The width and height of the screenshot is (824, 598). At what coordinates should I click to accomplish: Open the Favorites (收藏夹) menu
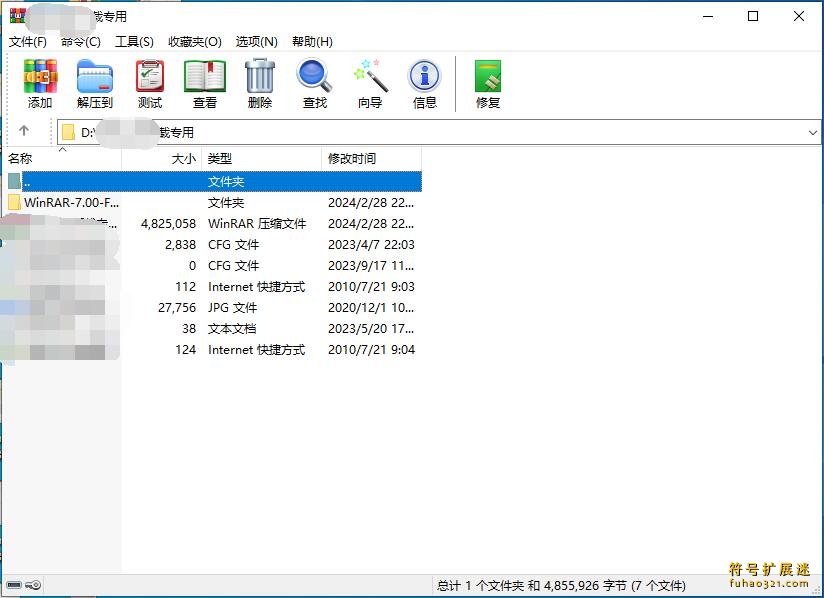coord(195,42)
